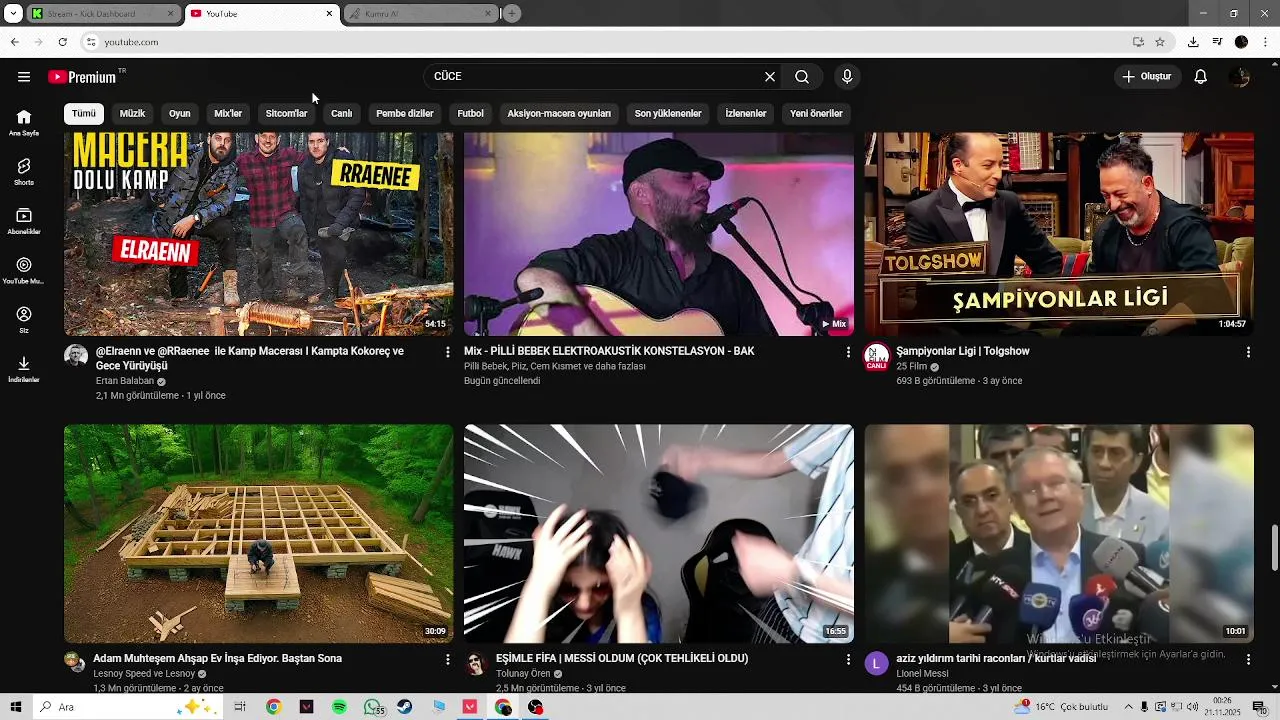
Task: Select the Pembe diziler filter chip
Action: (405, 113)
